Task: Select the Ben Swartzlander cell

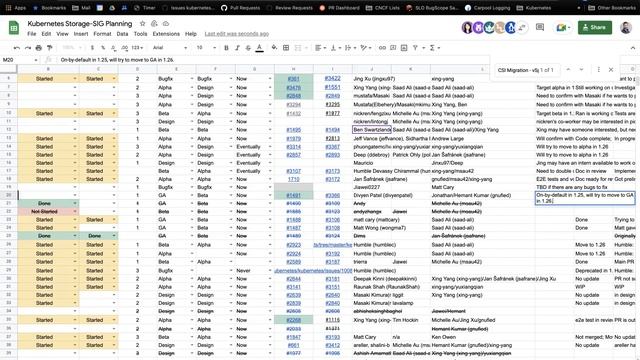Action: point(372,130)
